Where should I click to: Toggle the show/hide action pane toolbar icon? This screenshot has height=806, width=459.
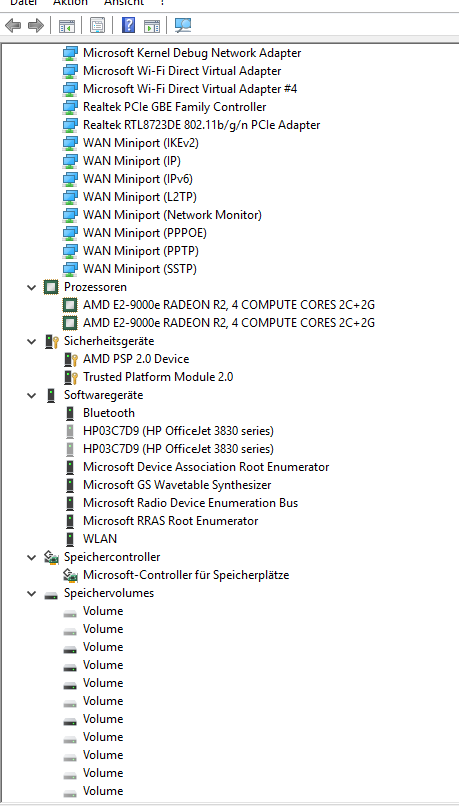pyautogui.click(x=152, y=25)
